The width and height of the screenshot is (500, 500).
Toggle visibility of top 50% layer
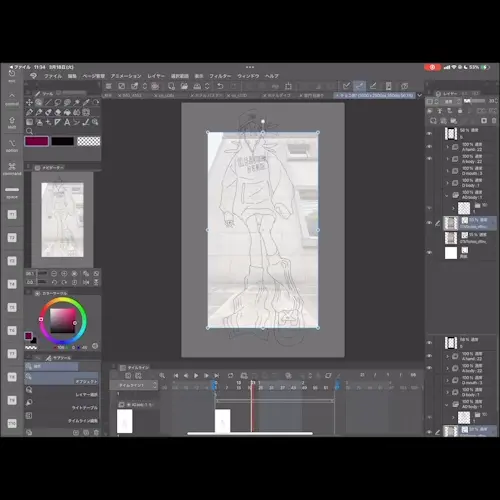point(429,133)
